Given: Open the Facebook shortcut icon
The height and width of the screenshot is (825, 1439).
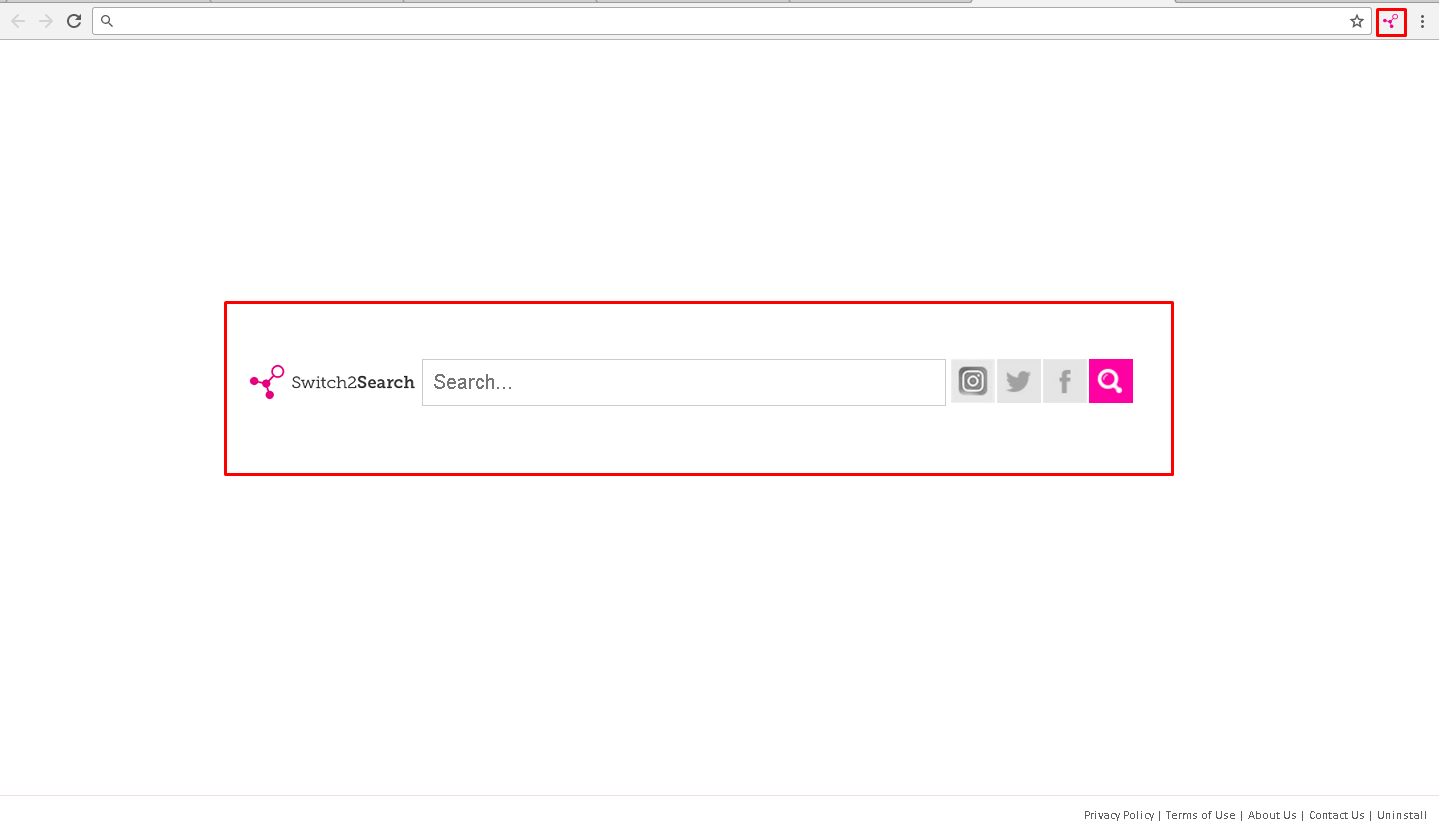Looking at the screenshot, I should point(1065,381).
